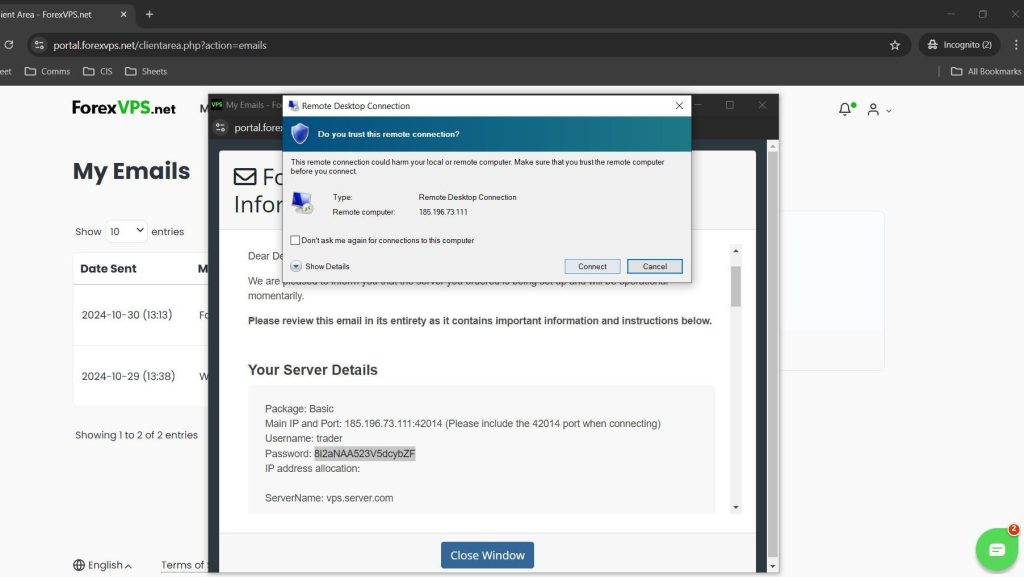Open the site information icon in address bar
The height and width of the screenshot is (577, 1024).
click(39, 45)
